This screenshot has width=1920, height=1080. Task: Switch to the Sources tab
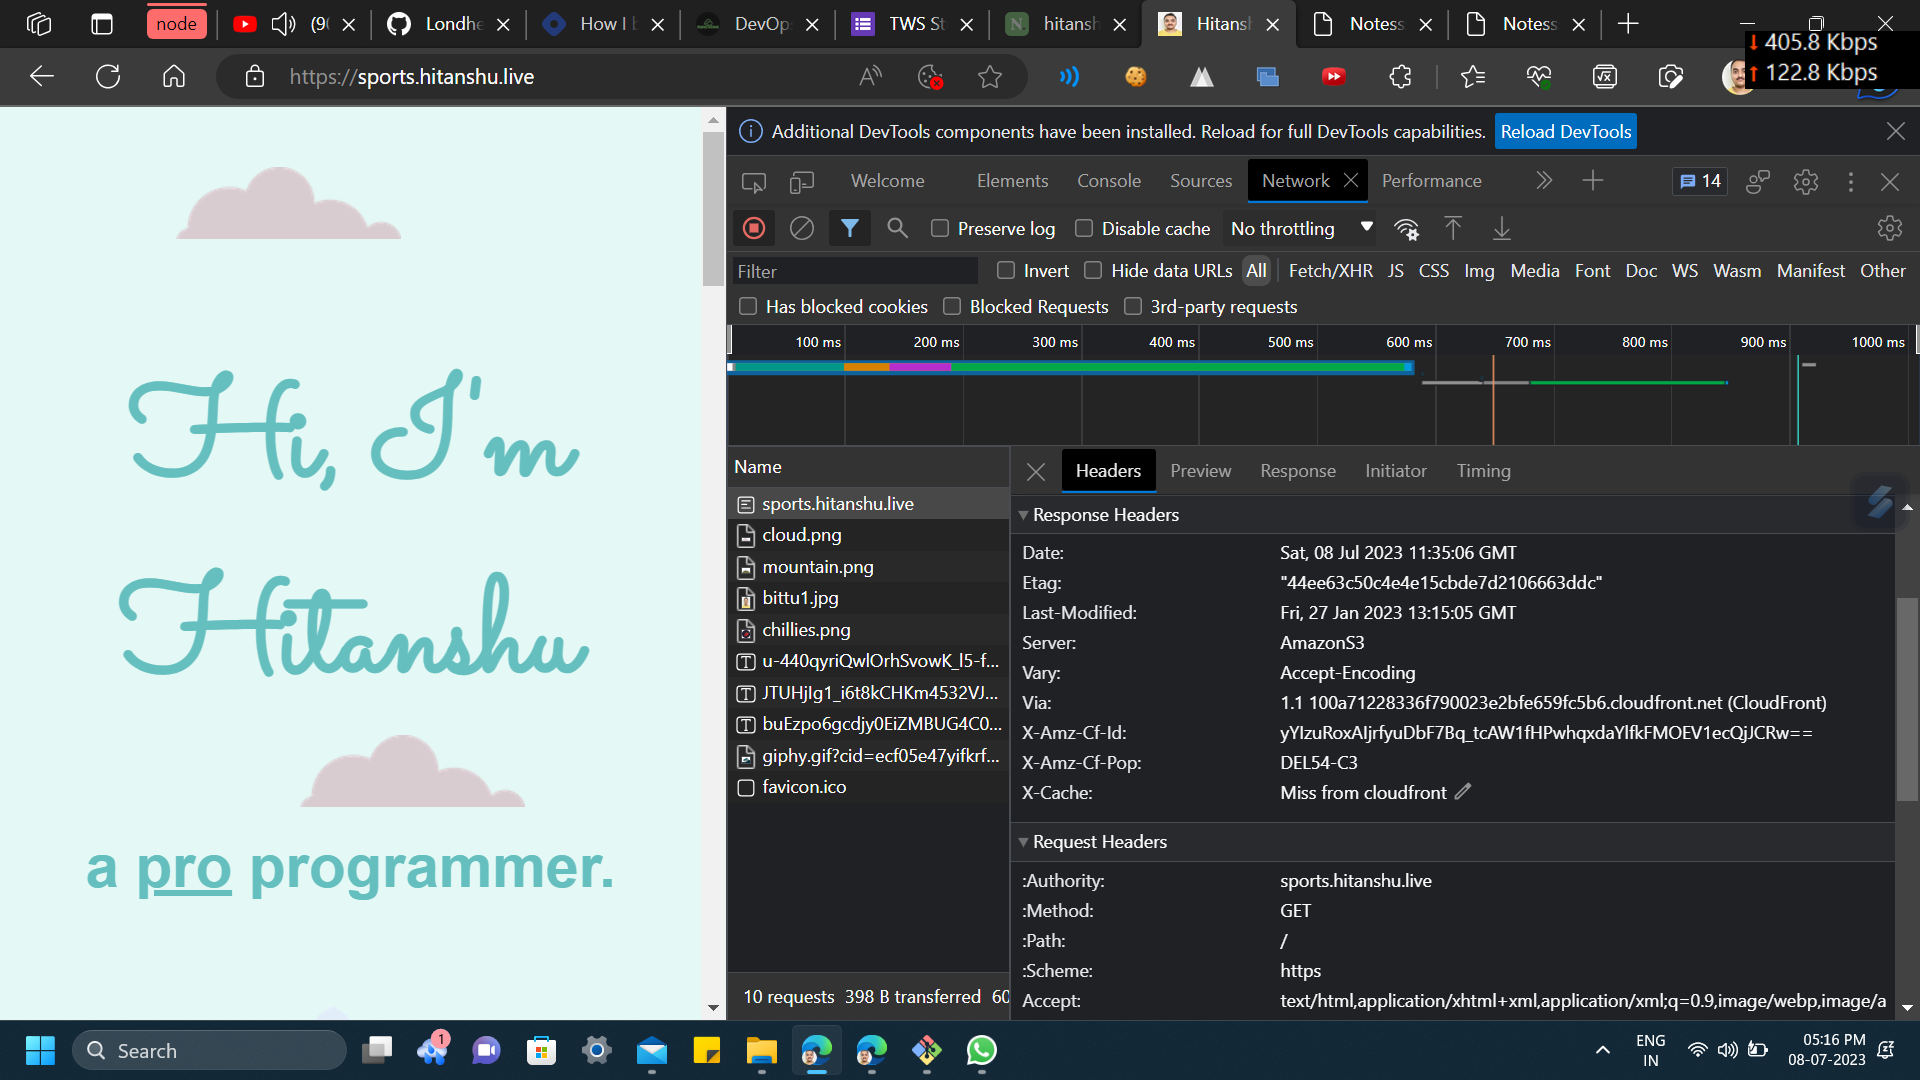(x=1201, y=181)
